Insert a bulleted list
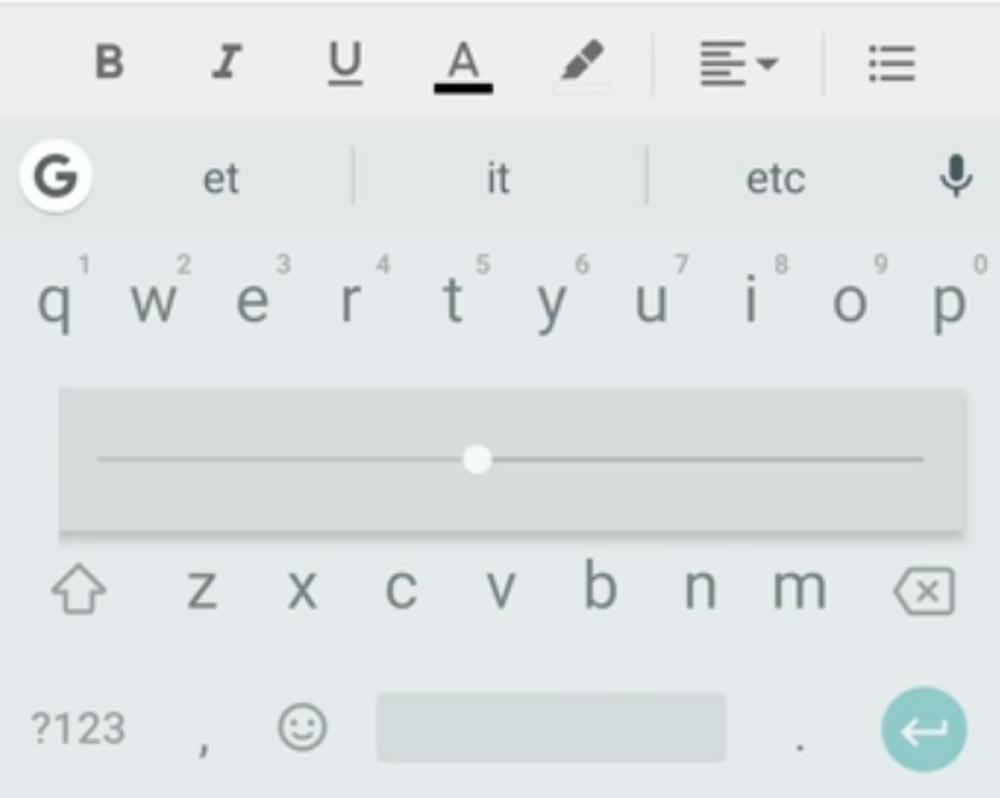This screenshot has width=1000, height=798. click(892, 63)
